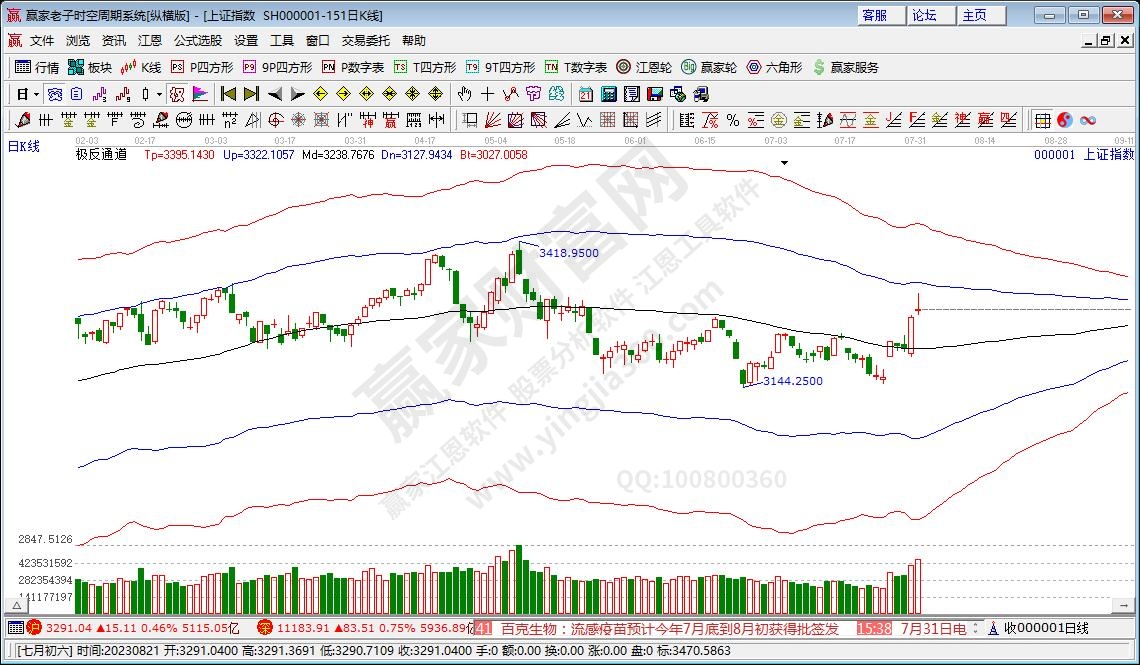Open the 交易委托 menu
Viewport: 1140px width, 665px height.
pyautogui.click(x=366, y=41)
